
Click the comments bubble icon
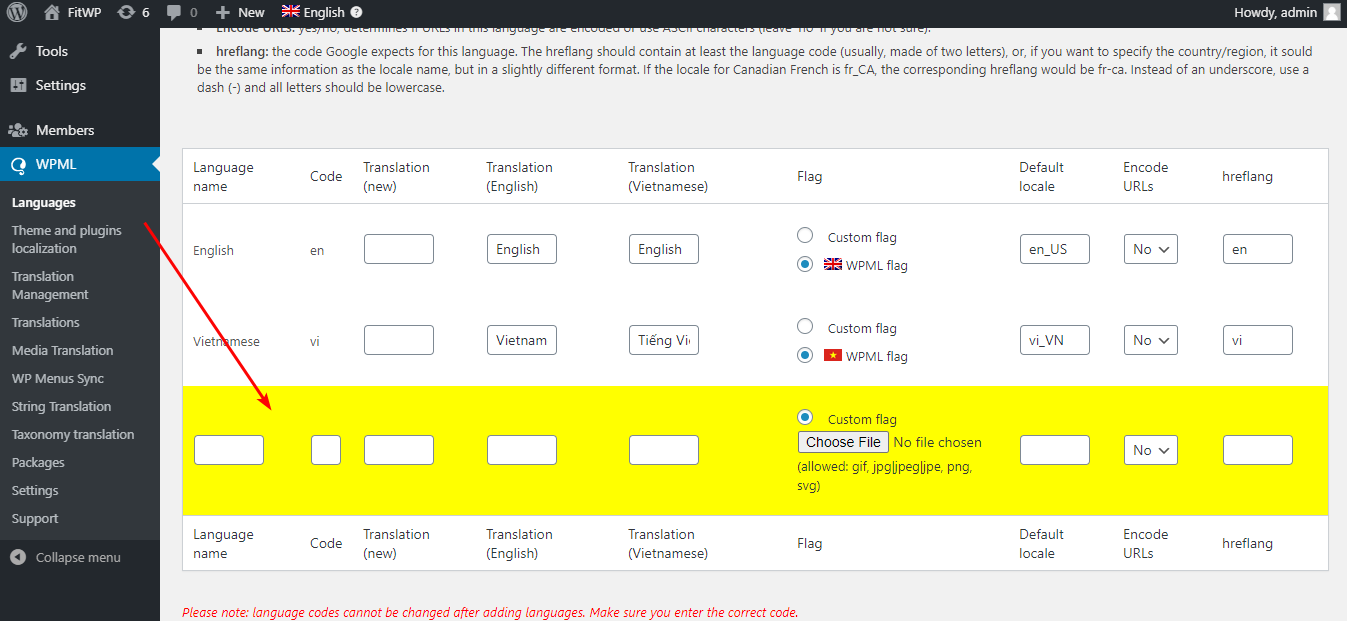coord(175,12)
